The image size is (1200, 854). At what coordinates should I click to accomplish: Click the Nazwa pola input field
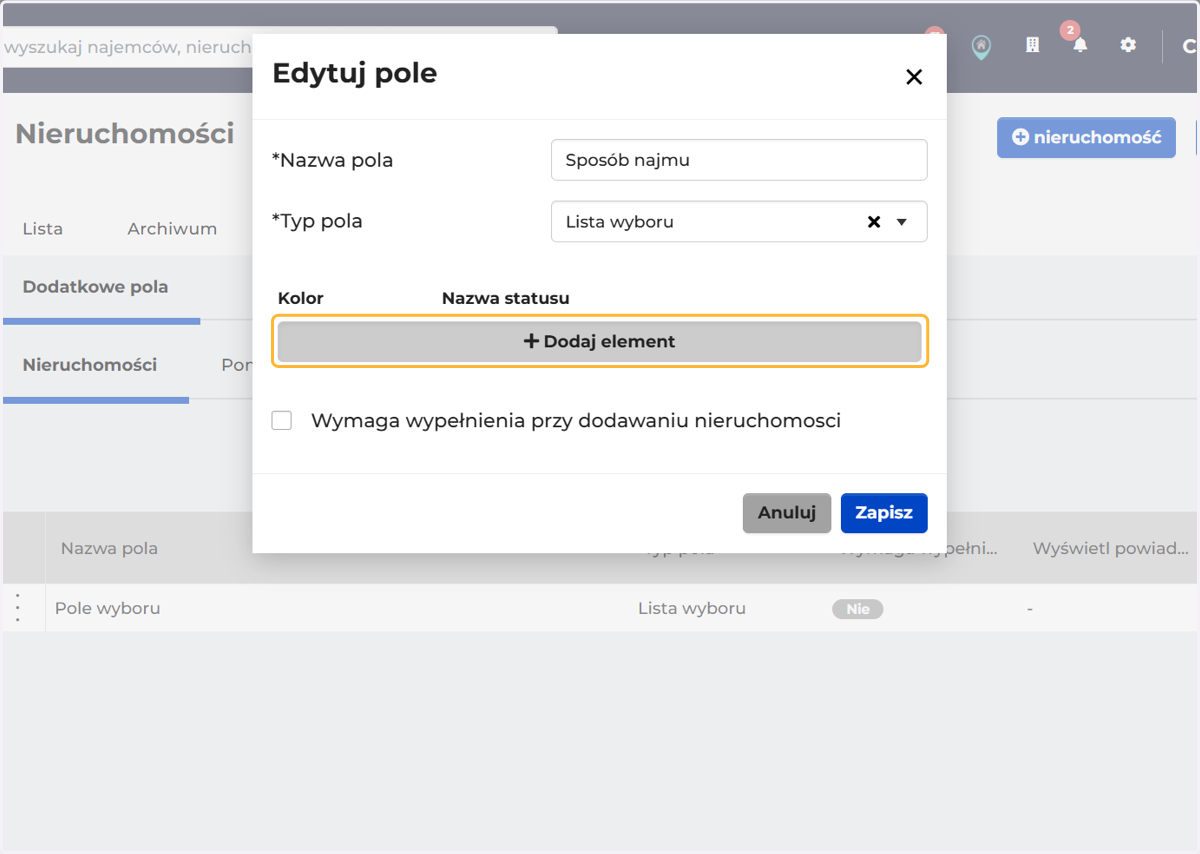739,160
